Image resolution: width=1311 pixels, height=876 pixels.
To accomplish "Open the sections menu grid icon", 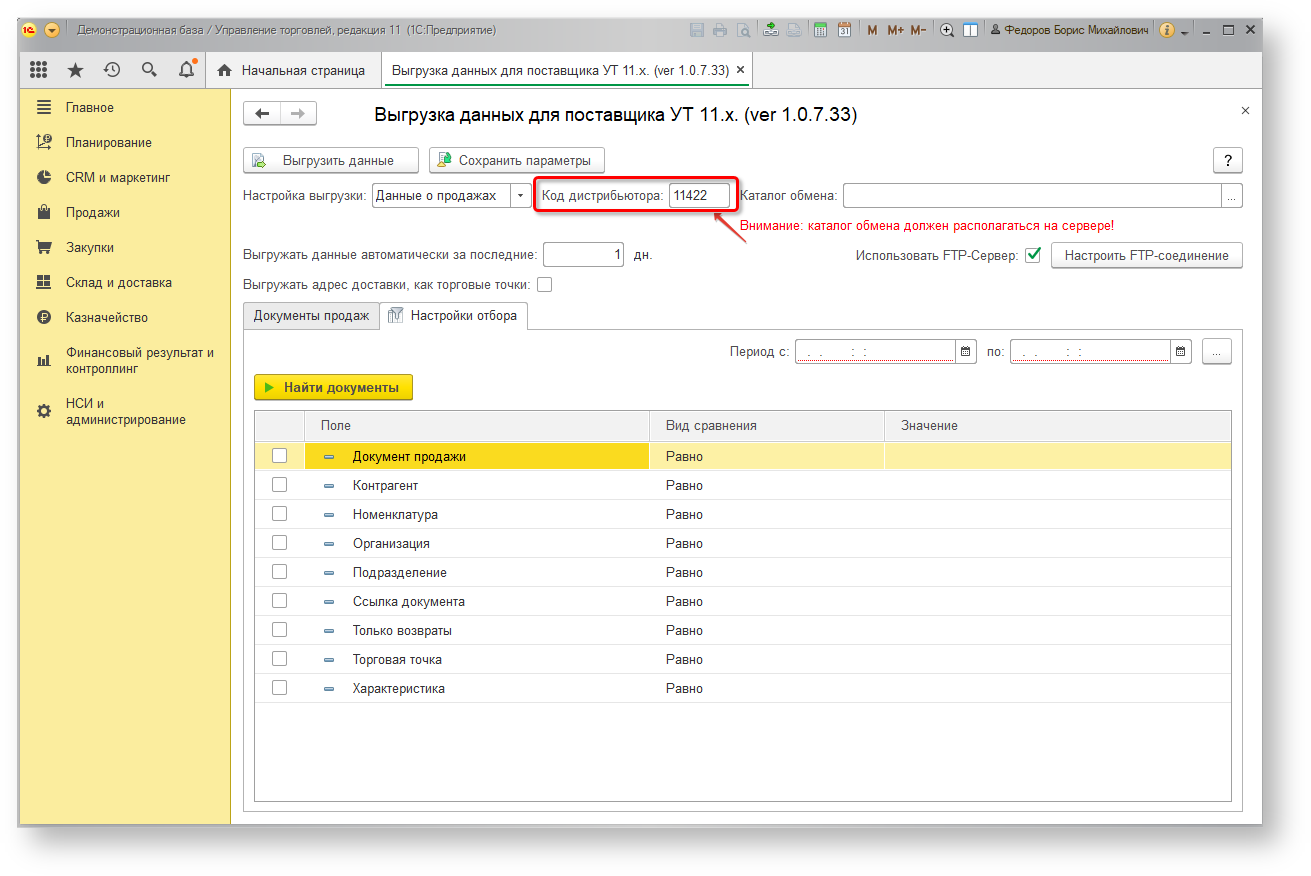I will (39, 70).
